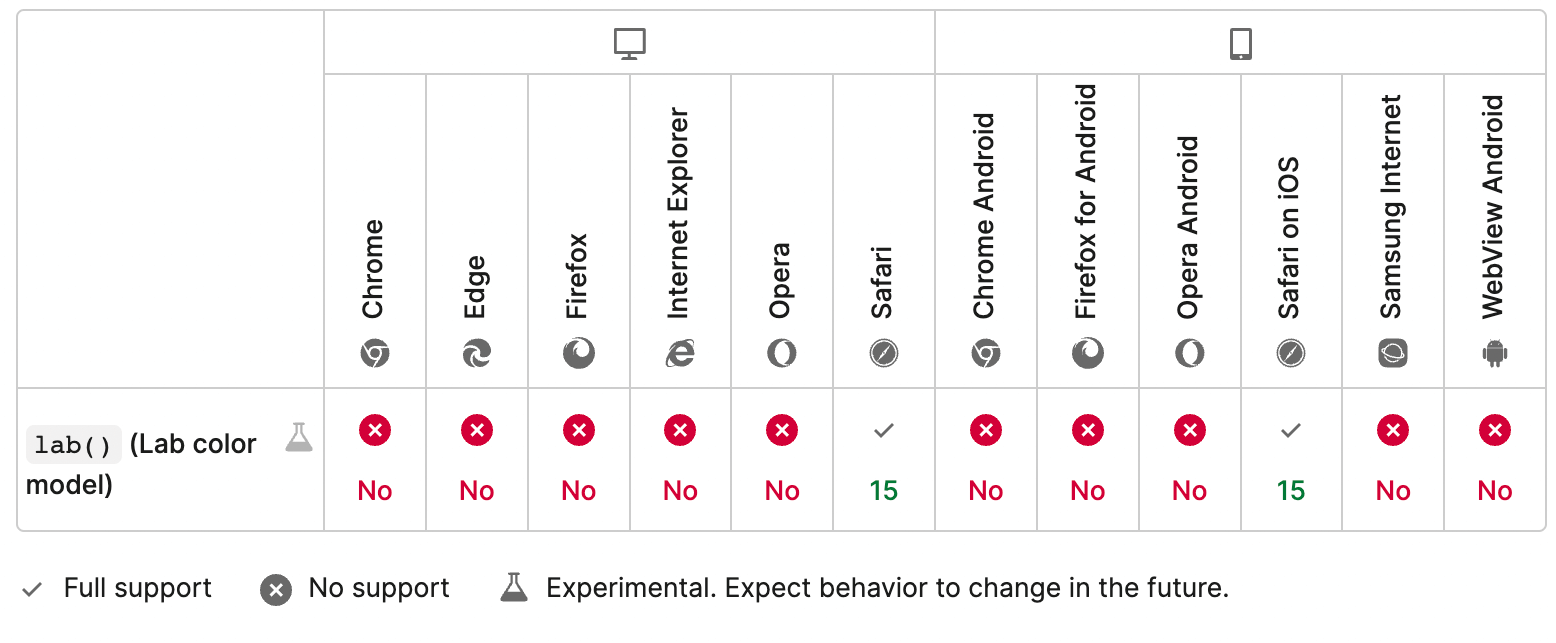This screenshot has height=643, width=1556.
Task: Expand the Chrome desktop No support cell
Action: pyautogui.click(x=375, y=460)
